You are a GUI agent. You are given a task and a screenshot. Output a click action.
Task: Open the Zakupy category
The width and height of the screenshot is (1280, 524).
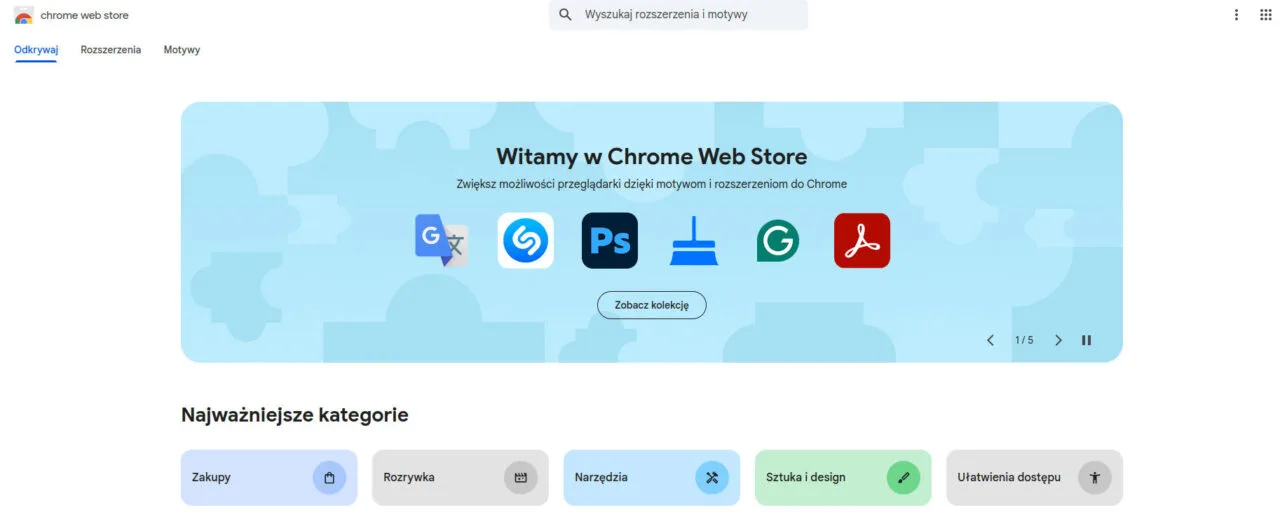pyautogui.click(x=269, y=477)
